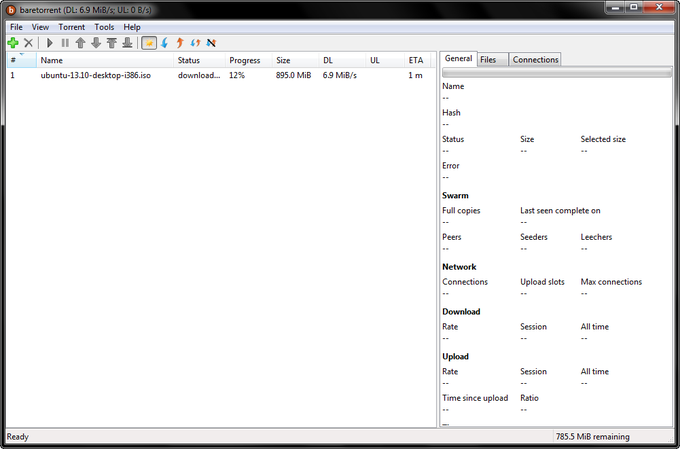The image size is (680, 449).
Task: Select the ubuntu-13.10-desktop-i386.iso torrent
Action: point(95,75)
